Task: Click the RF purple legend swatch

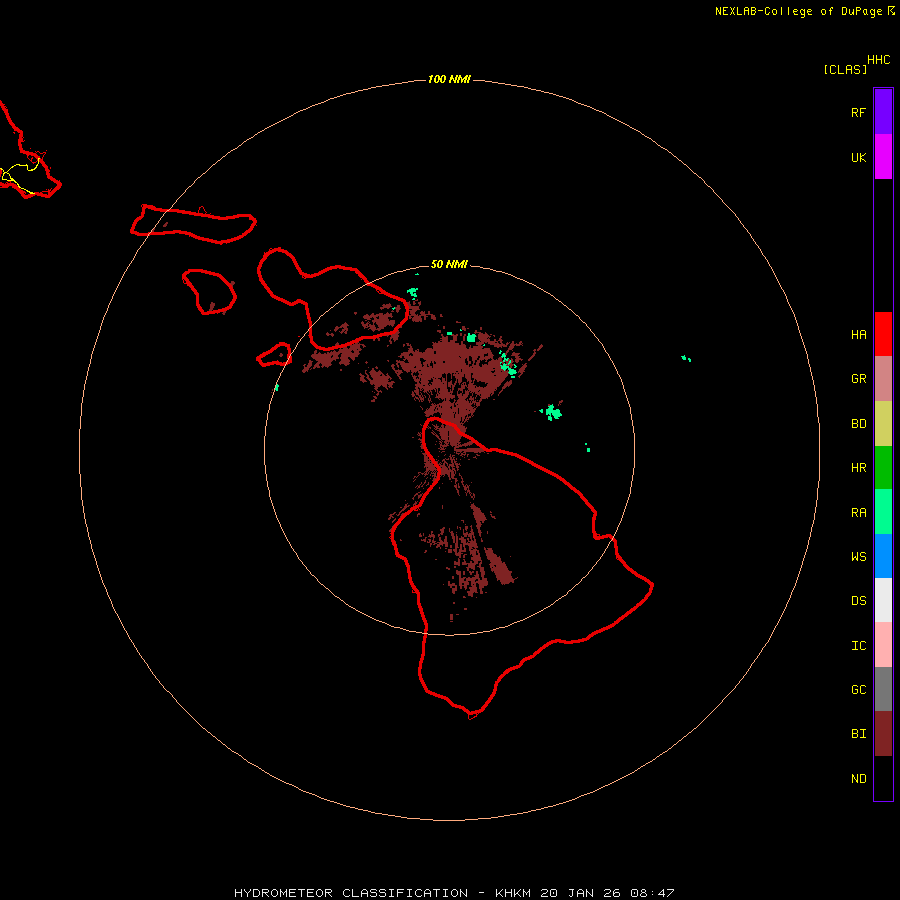Action: 883,112
